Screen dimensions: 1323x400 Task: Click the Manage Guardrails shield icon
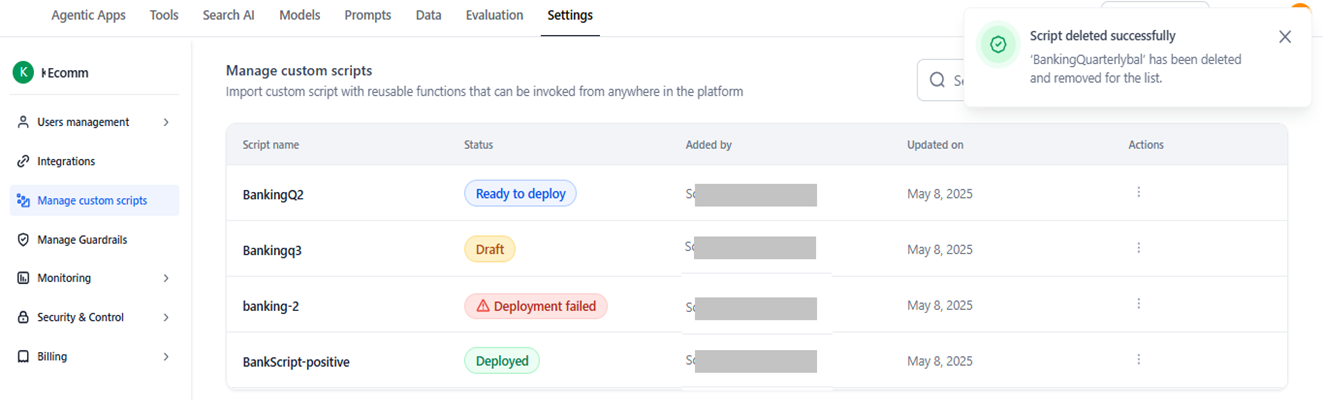(23, 240)
